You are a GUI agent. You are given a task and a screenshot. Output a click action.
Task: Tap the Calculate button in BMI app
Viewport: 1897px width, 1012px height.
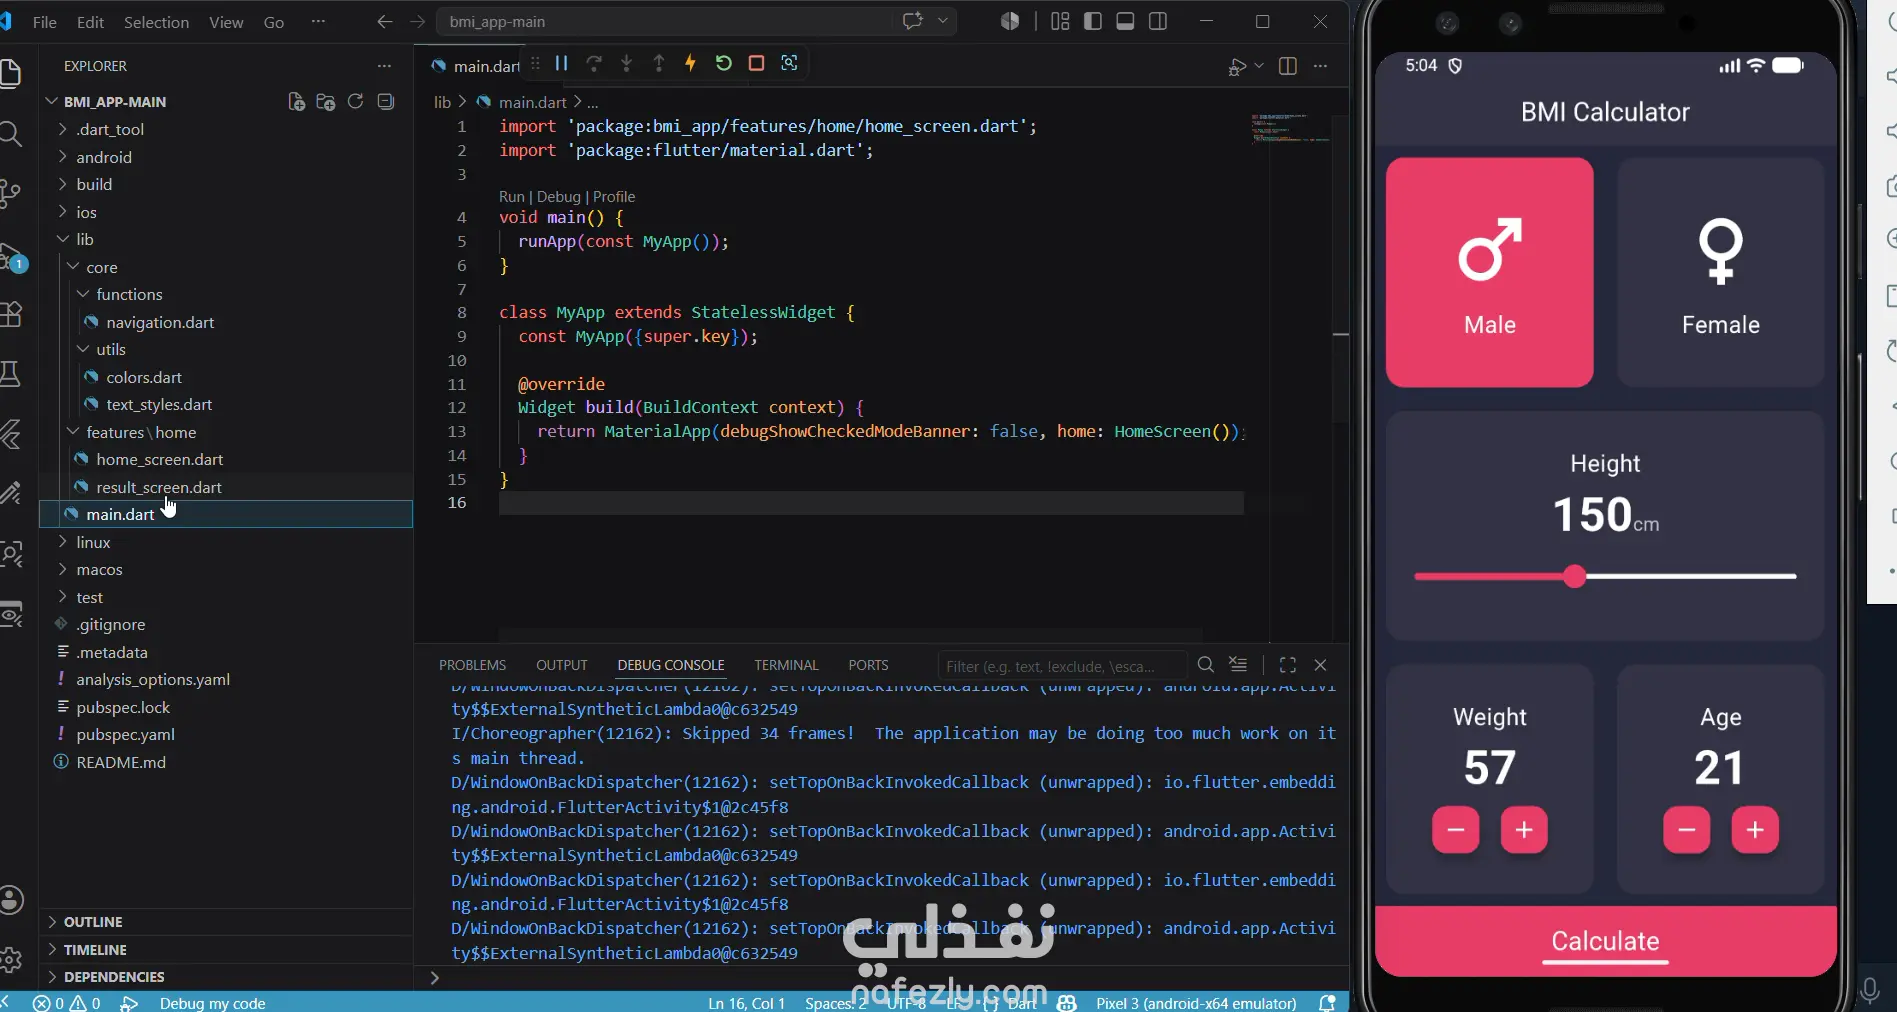pyautogui.click(x=1605, y=941)
